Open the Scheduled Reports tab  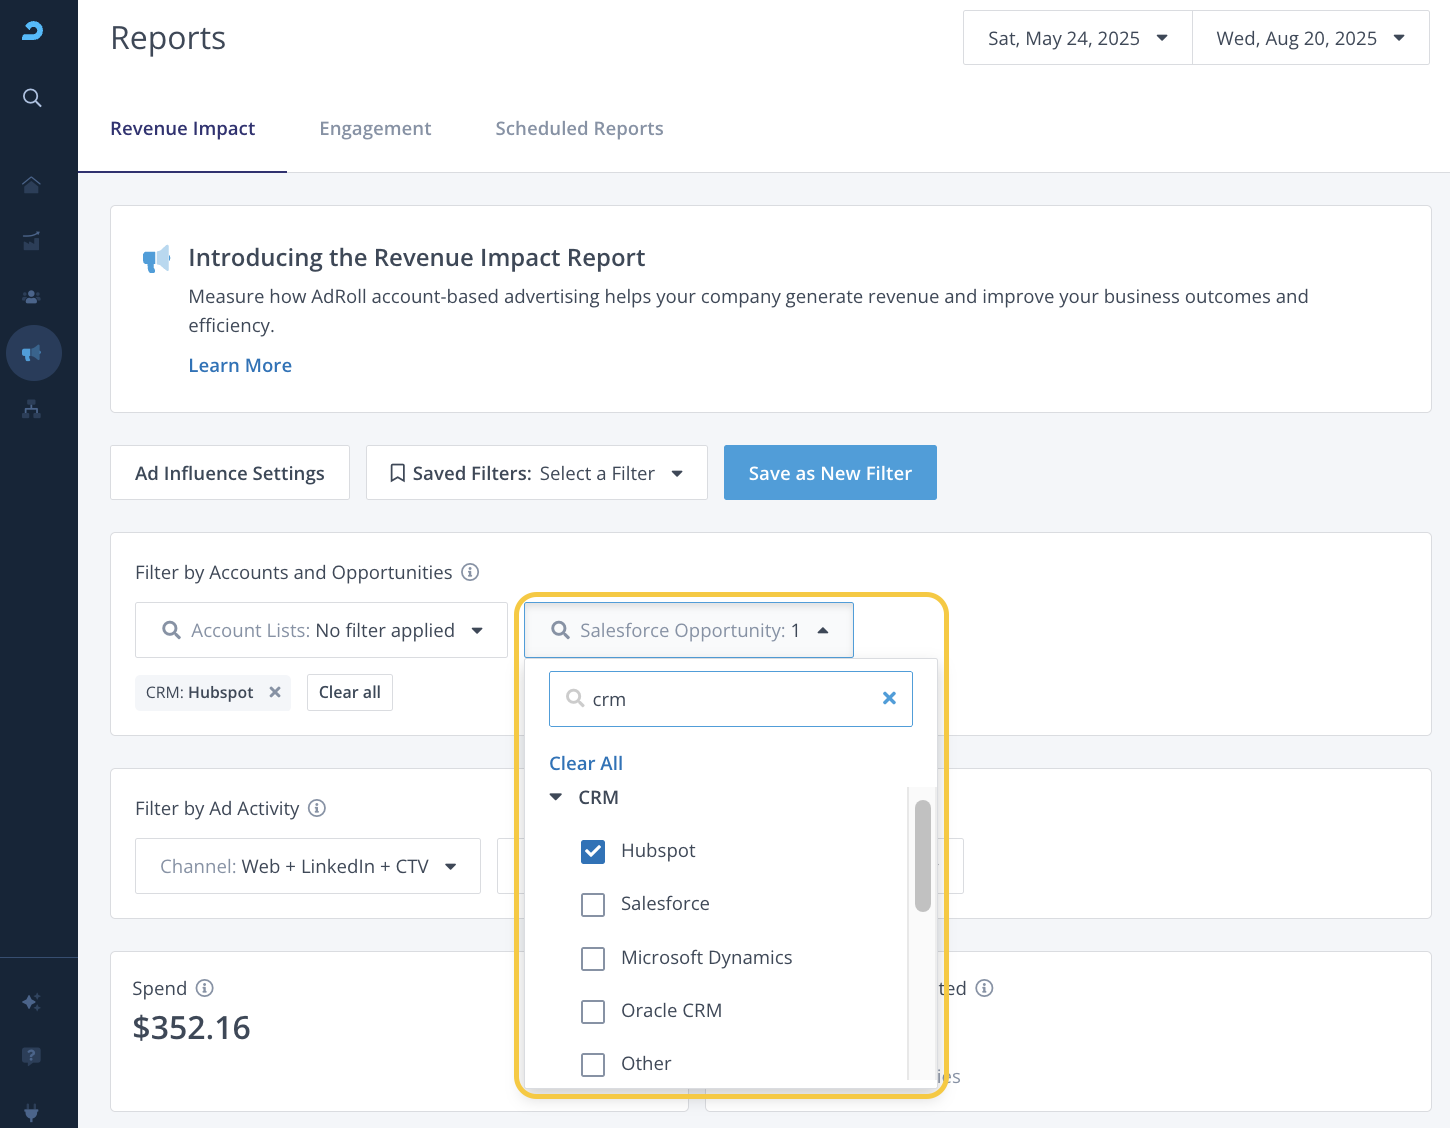pyautogui.click(x=579, y=129)
